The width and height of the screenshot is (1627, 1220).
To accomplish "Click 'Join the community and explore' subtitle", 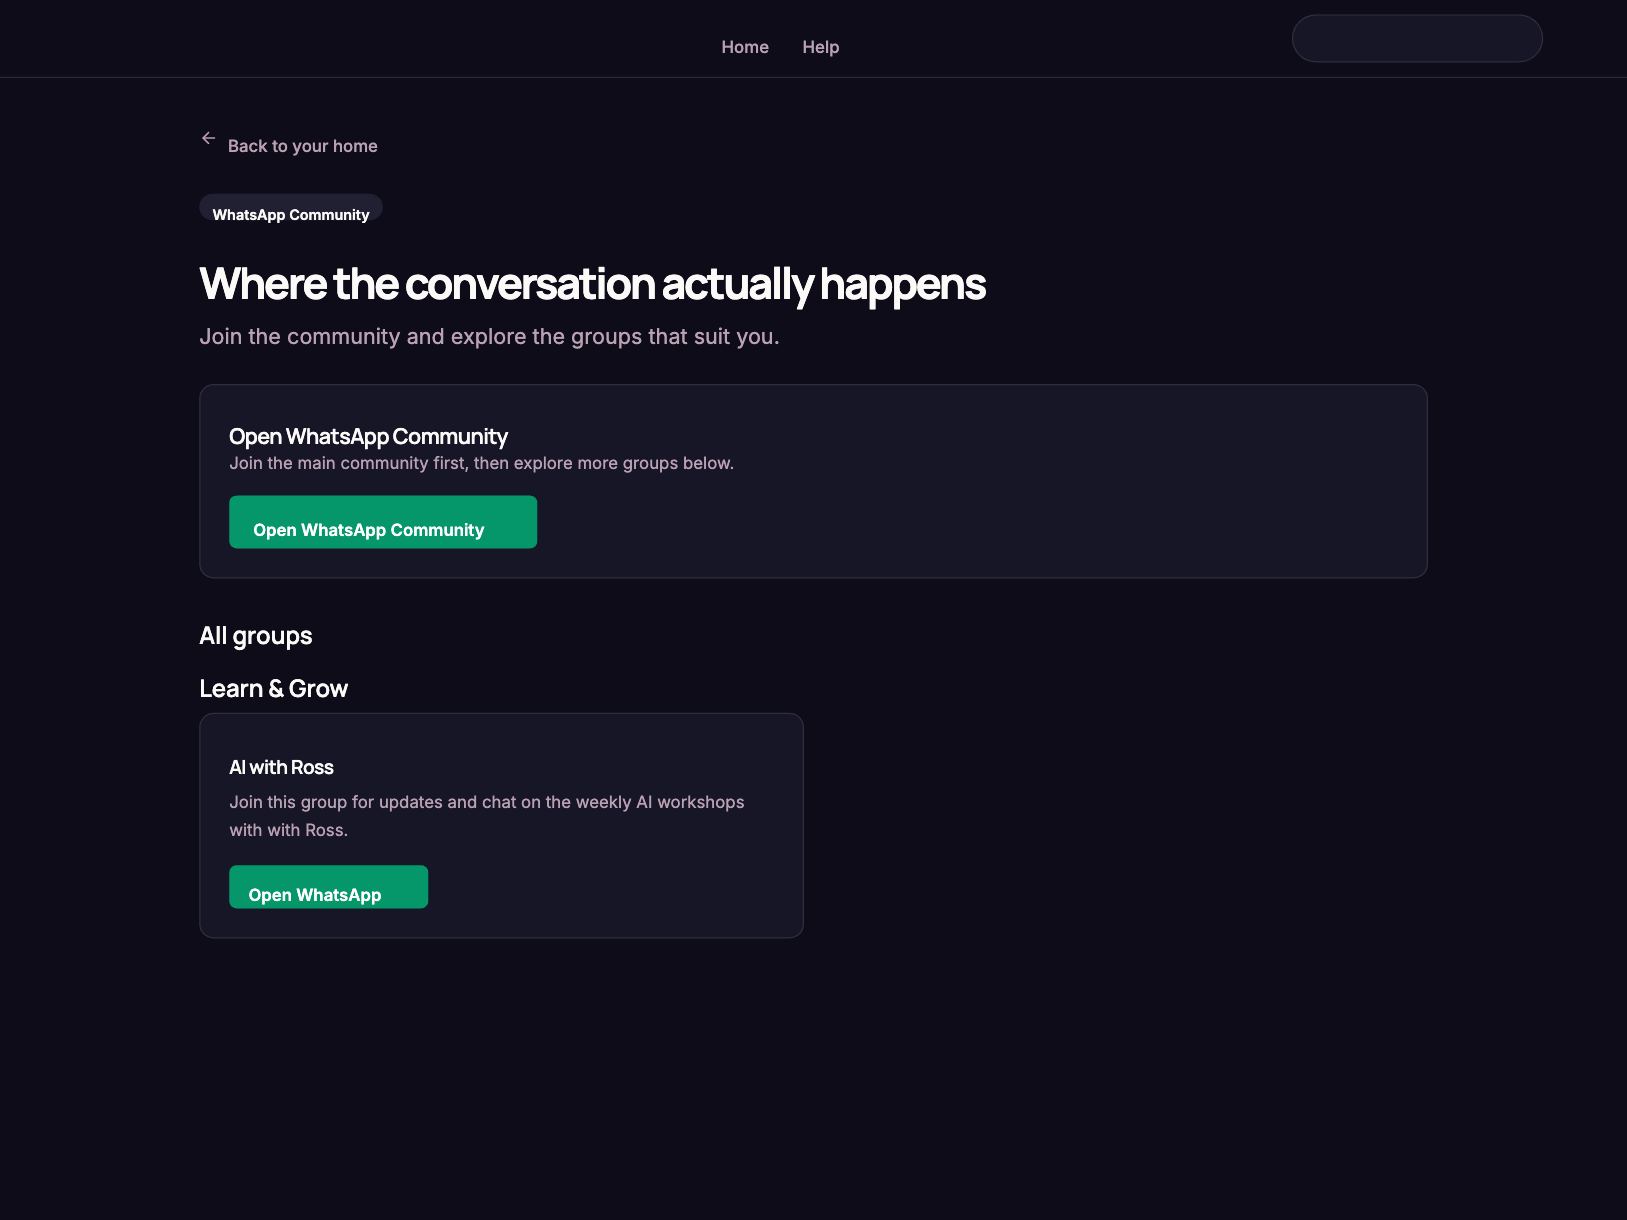I will pos(489,336).
